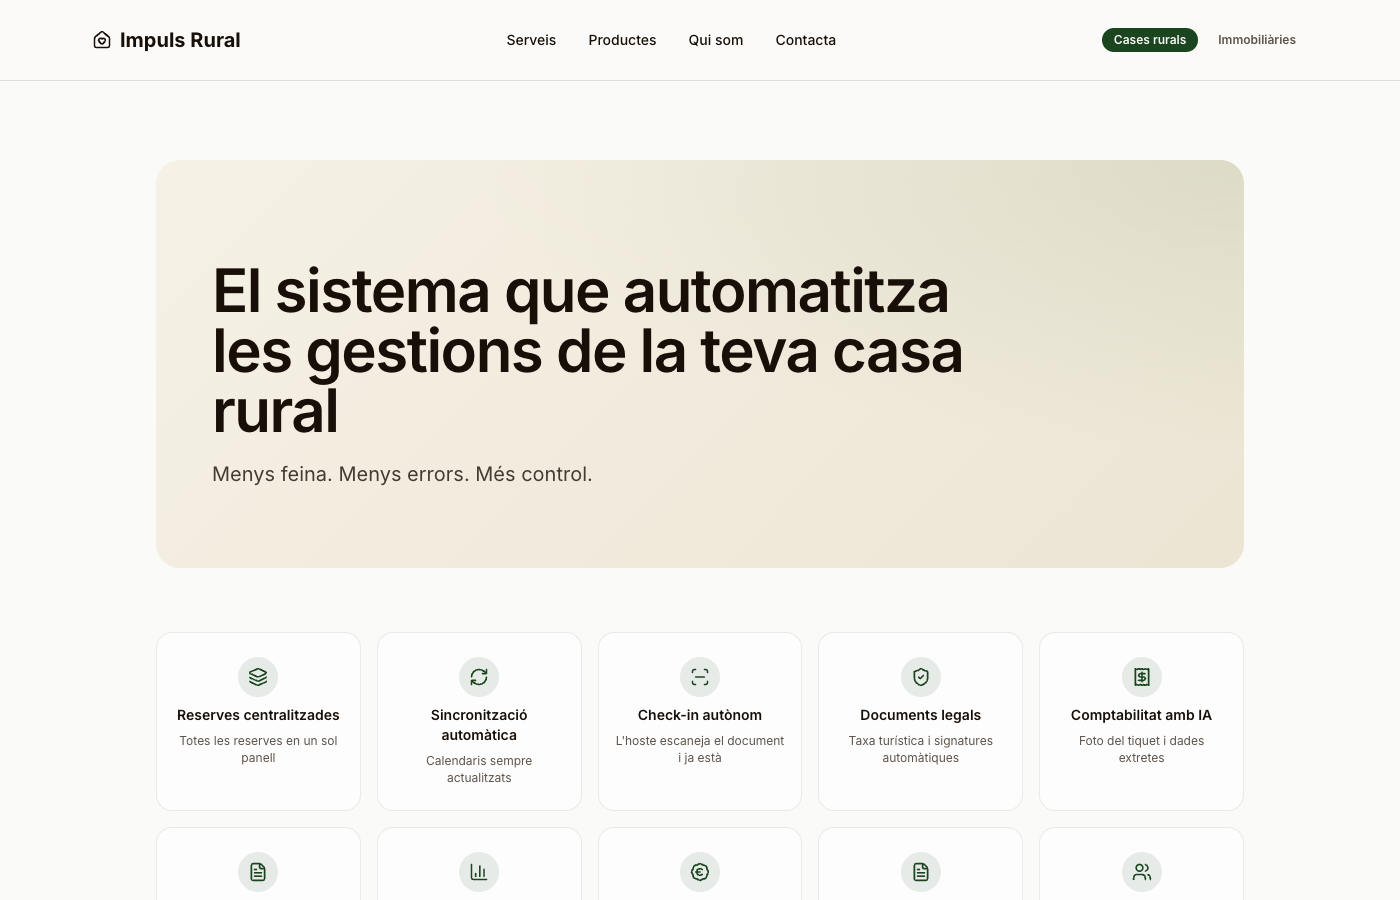Switch to the Immobiliàries option
This screenshot has width=1400, height=900.
pyautogui.click(x=1257, y=40)
